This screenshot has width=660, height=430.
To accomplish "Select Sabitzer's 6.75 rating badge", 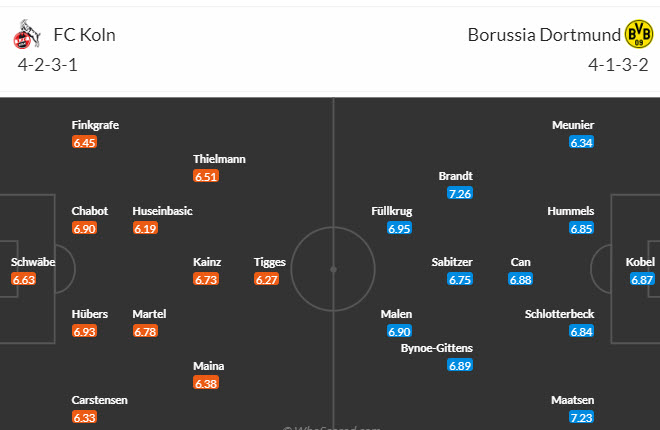I will (460, 280).
